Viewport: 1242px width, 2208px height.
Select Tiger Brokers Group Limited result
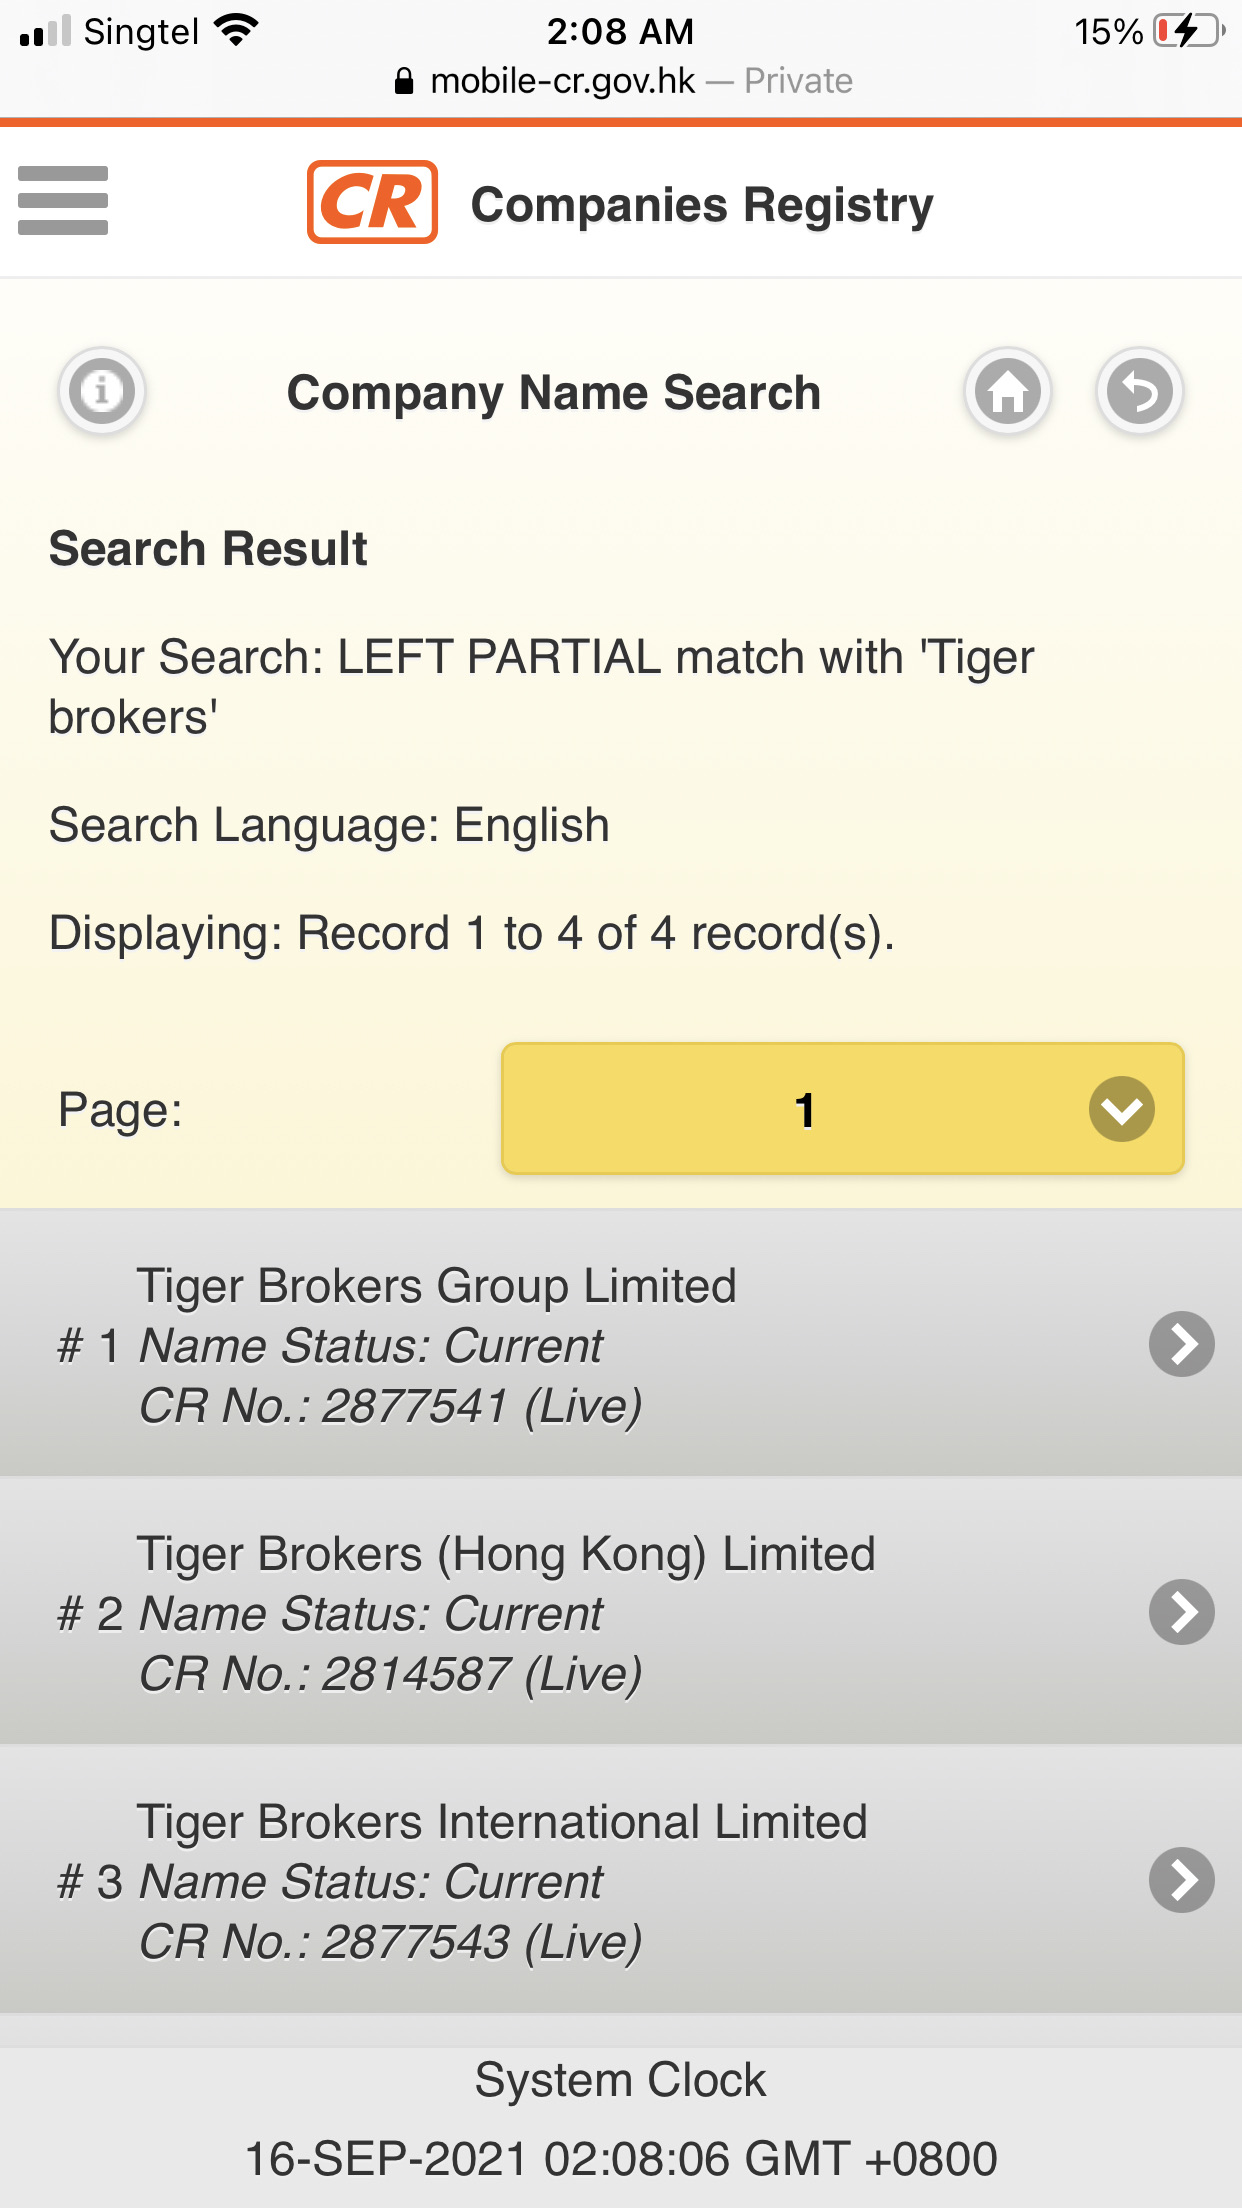pyautogui.click(x=621, y=1343)
